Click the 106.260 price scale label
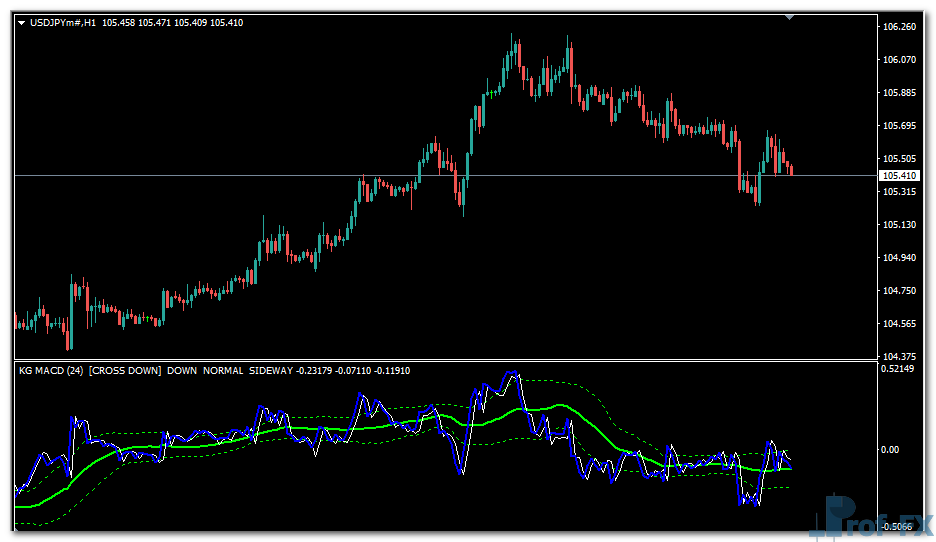Image resolution: width=936 pixels, height=542 pixels. pos(900,27)
